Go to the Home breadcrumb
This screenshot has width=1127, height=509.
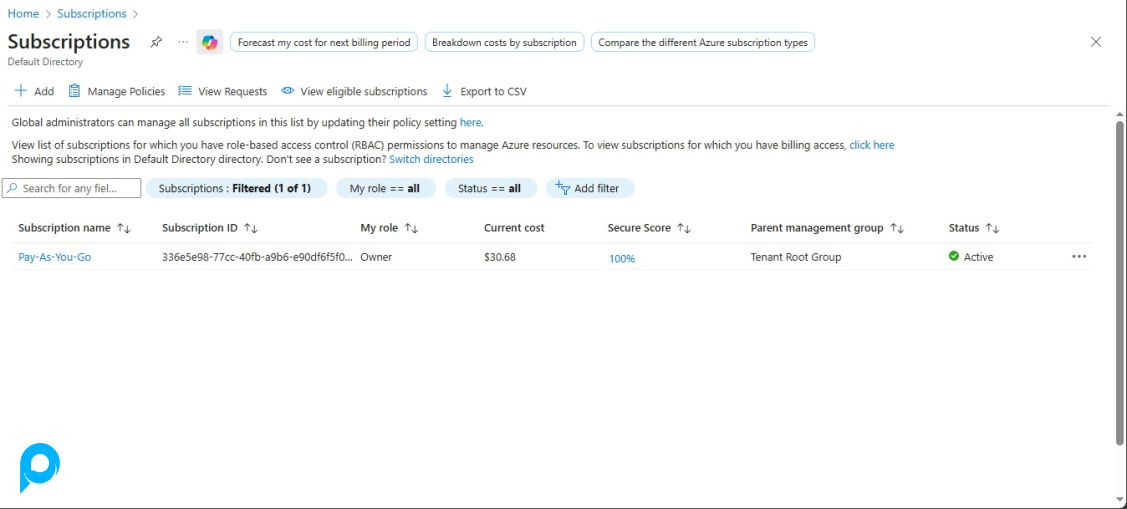23,14
